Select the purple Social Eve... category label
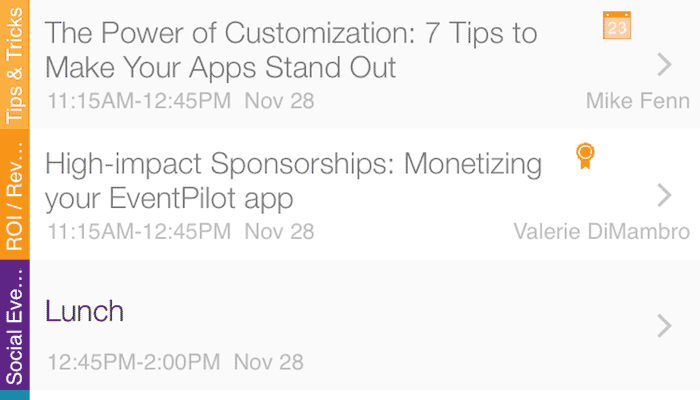 [15, 325]
